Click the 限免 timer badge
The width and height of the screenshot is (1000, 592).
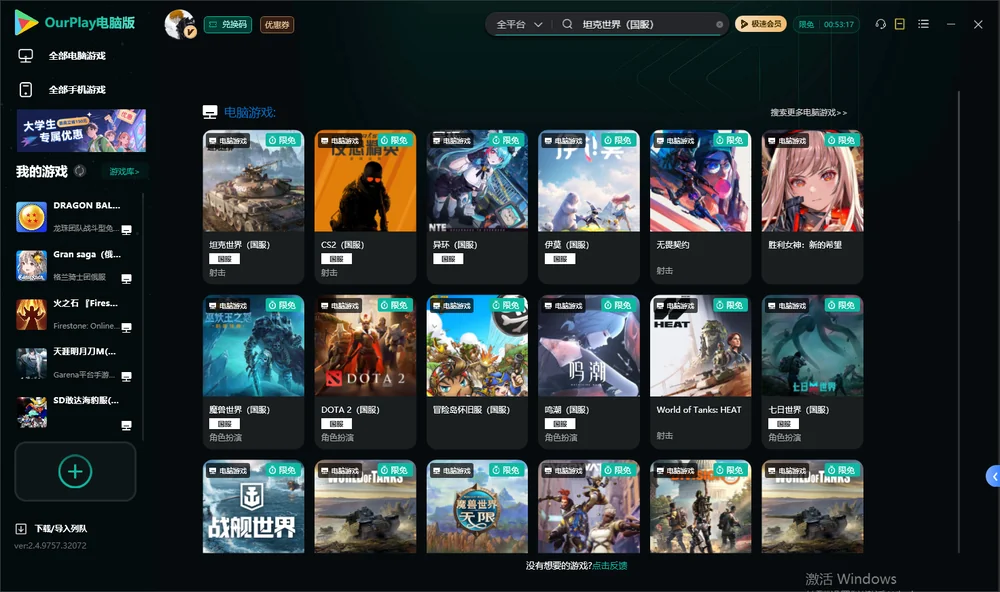[x=827, y=24]
